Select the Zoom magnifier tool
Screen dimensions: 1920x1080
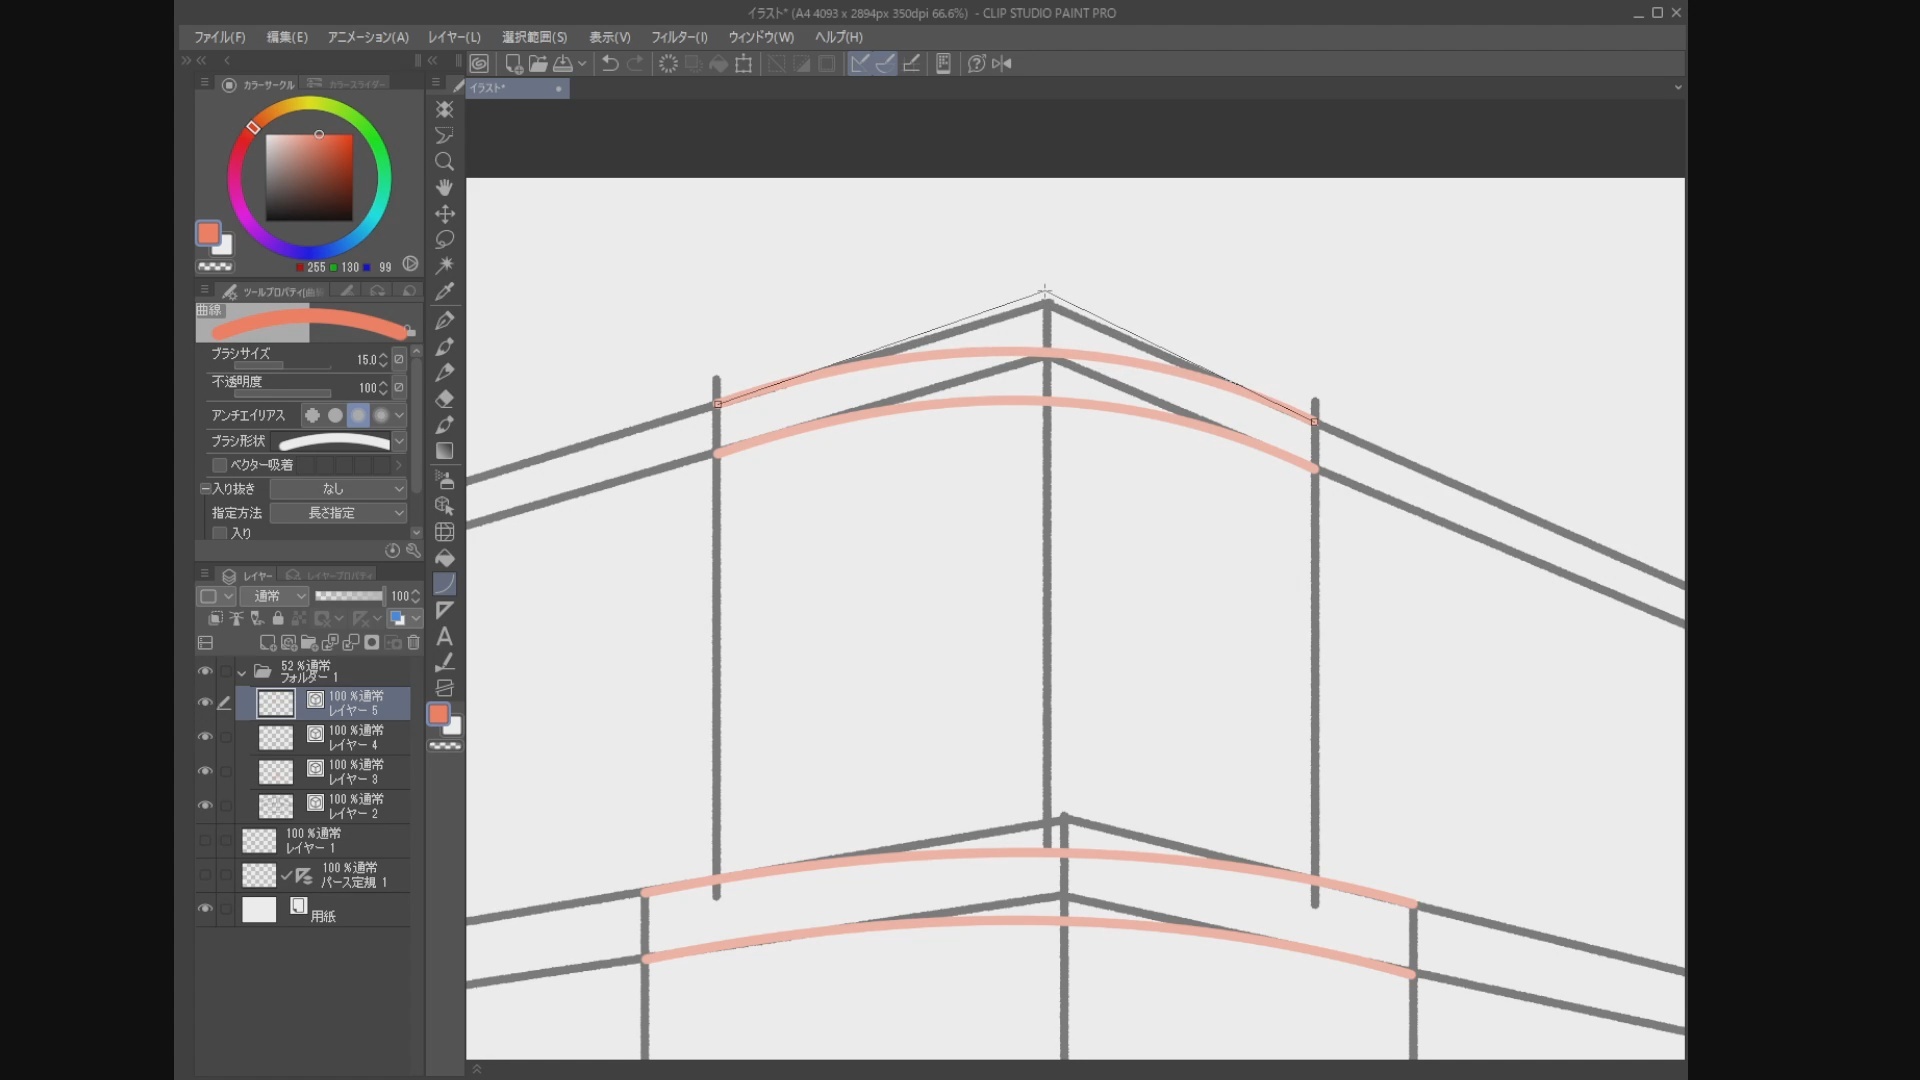445,162
